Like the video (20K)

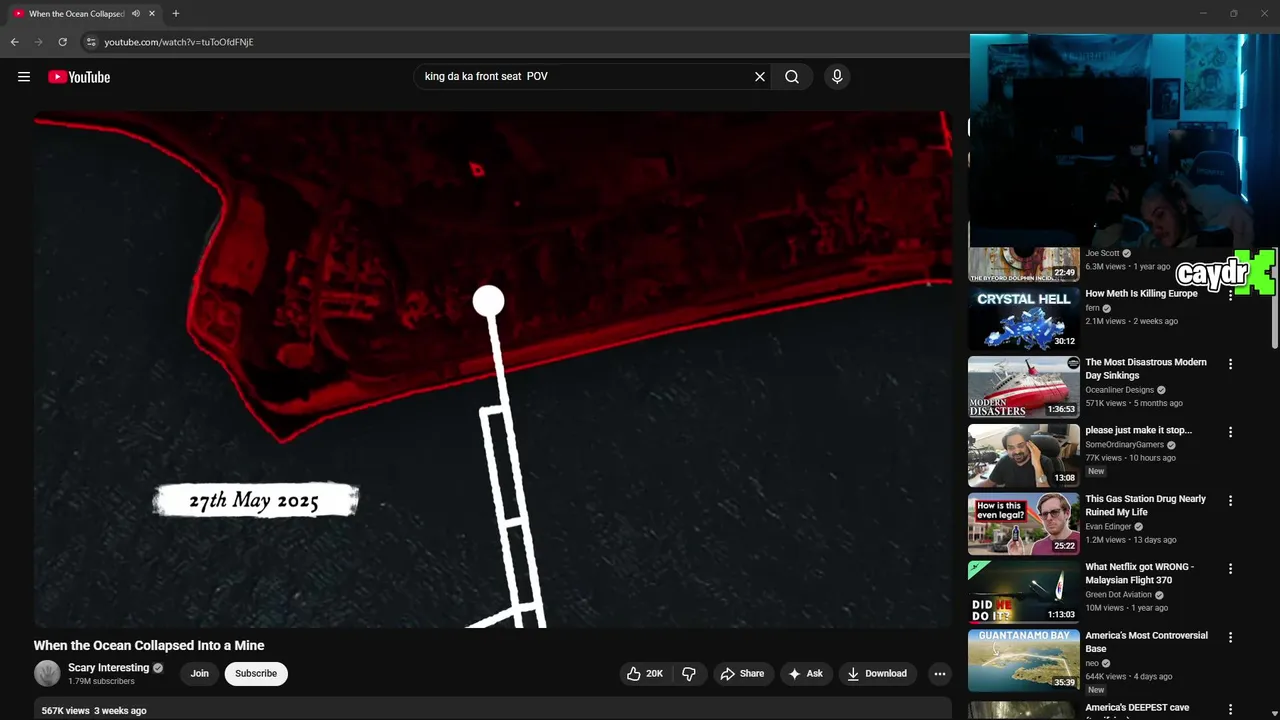click(x=644, y=674)
